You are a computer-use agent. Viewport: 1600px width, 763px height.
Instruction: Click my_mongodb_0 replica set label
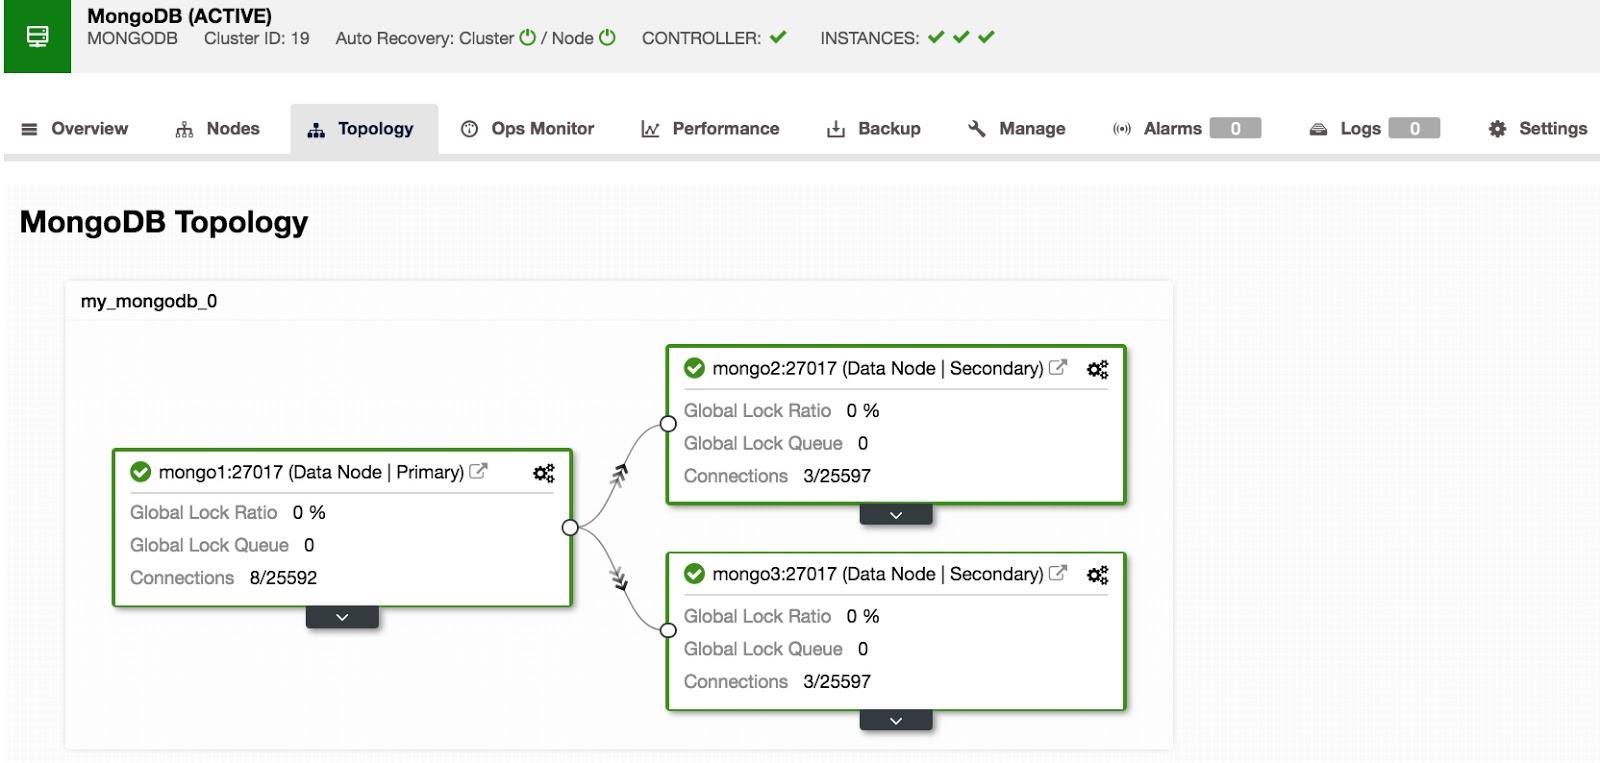pyautogui.click(x=149, y=301)
